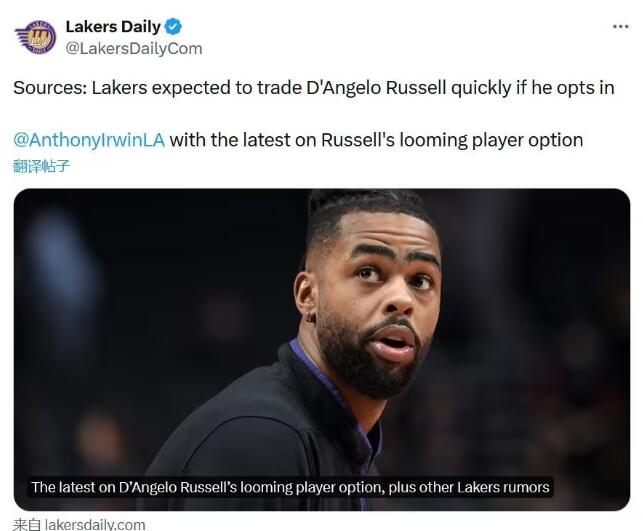The width and height of the screenshot is (643, 531).
Task: Translate the post via 翻译帖子
Action: [x=41, y=166]
